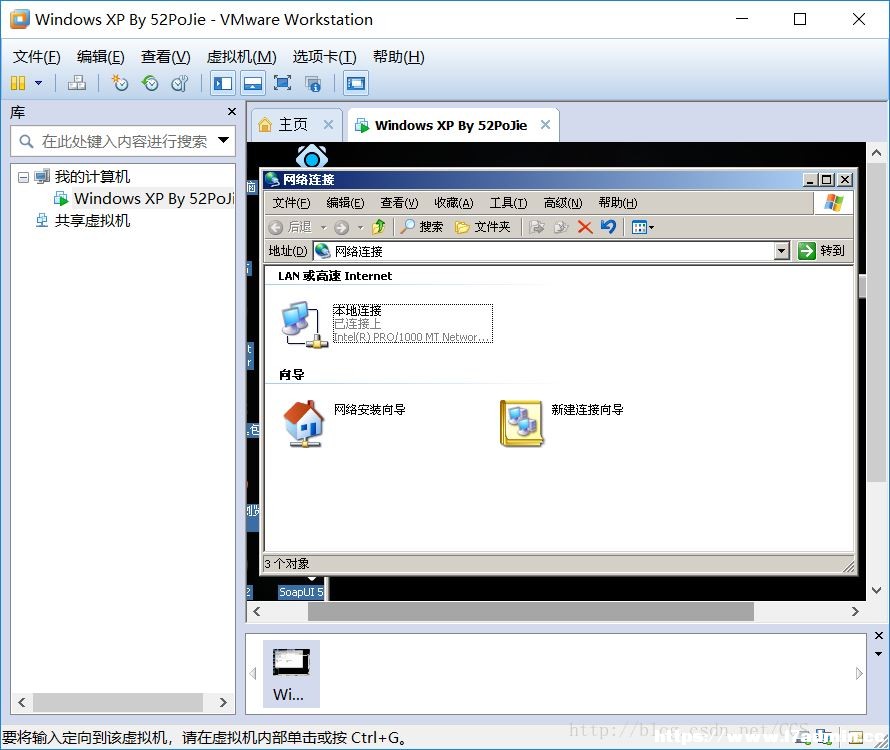Screen dimensions: 890x750
Task: Select the 本地连接 network connection icon
Action: coord(305,324)
